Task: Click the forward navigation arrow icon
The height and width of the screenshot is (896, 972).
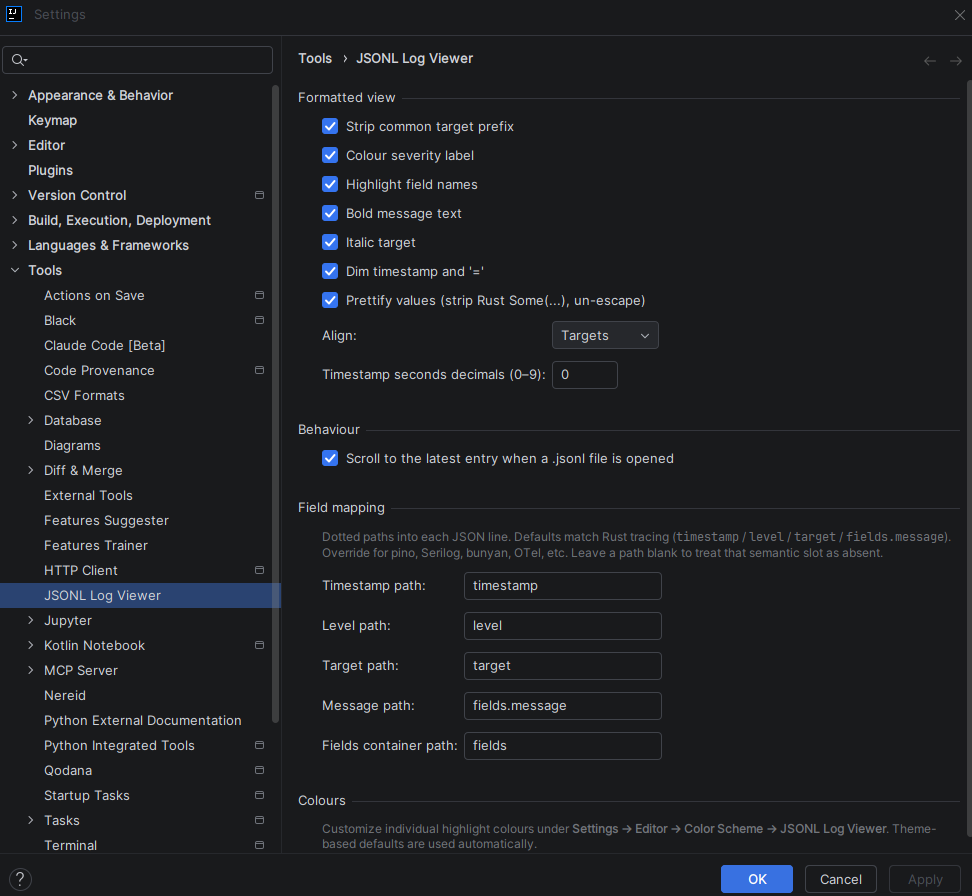Action: coord(956,61)
